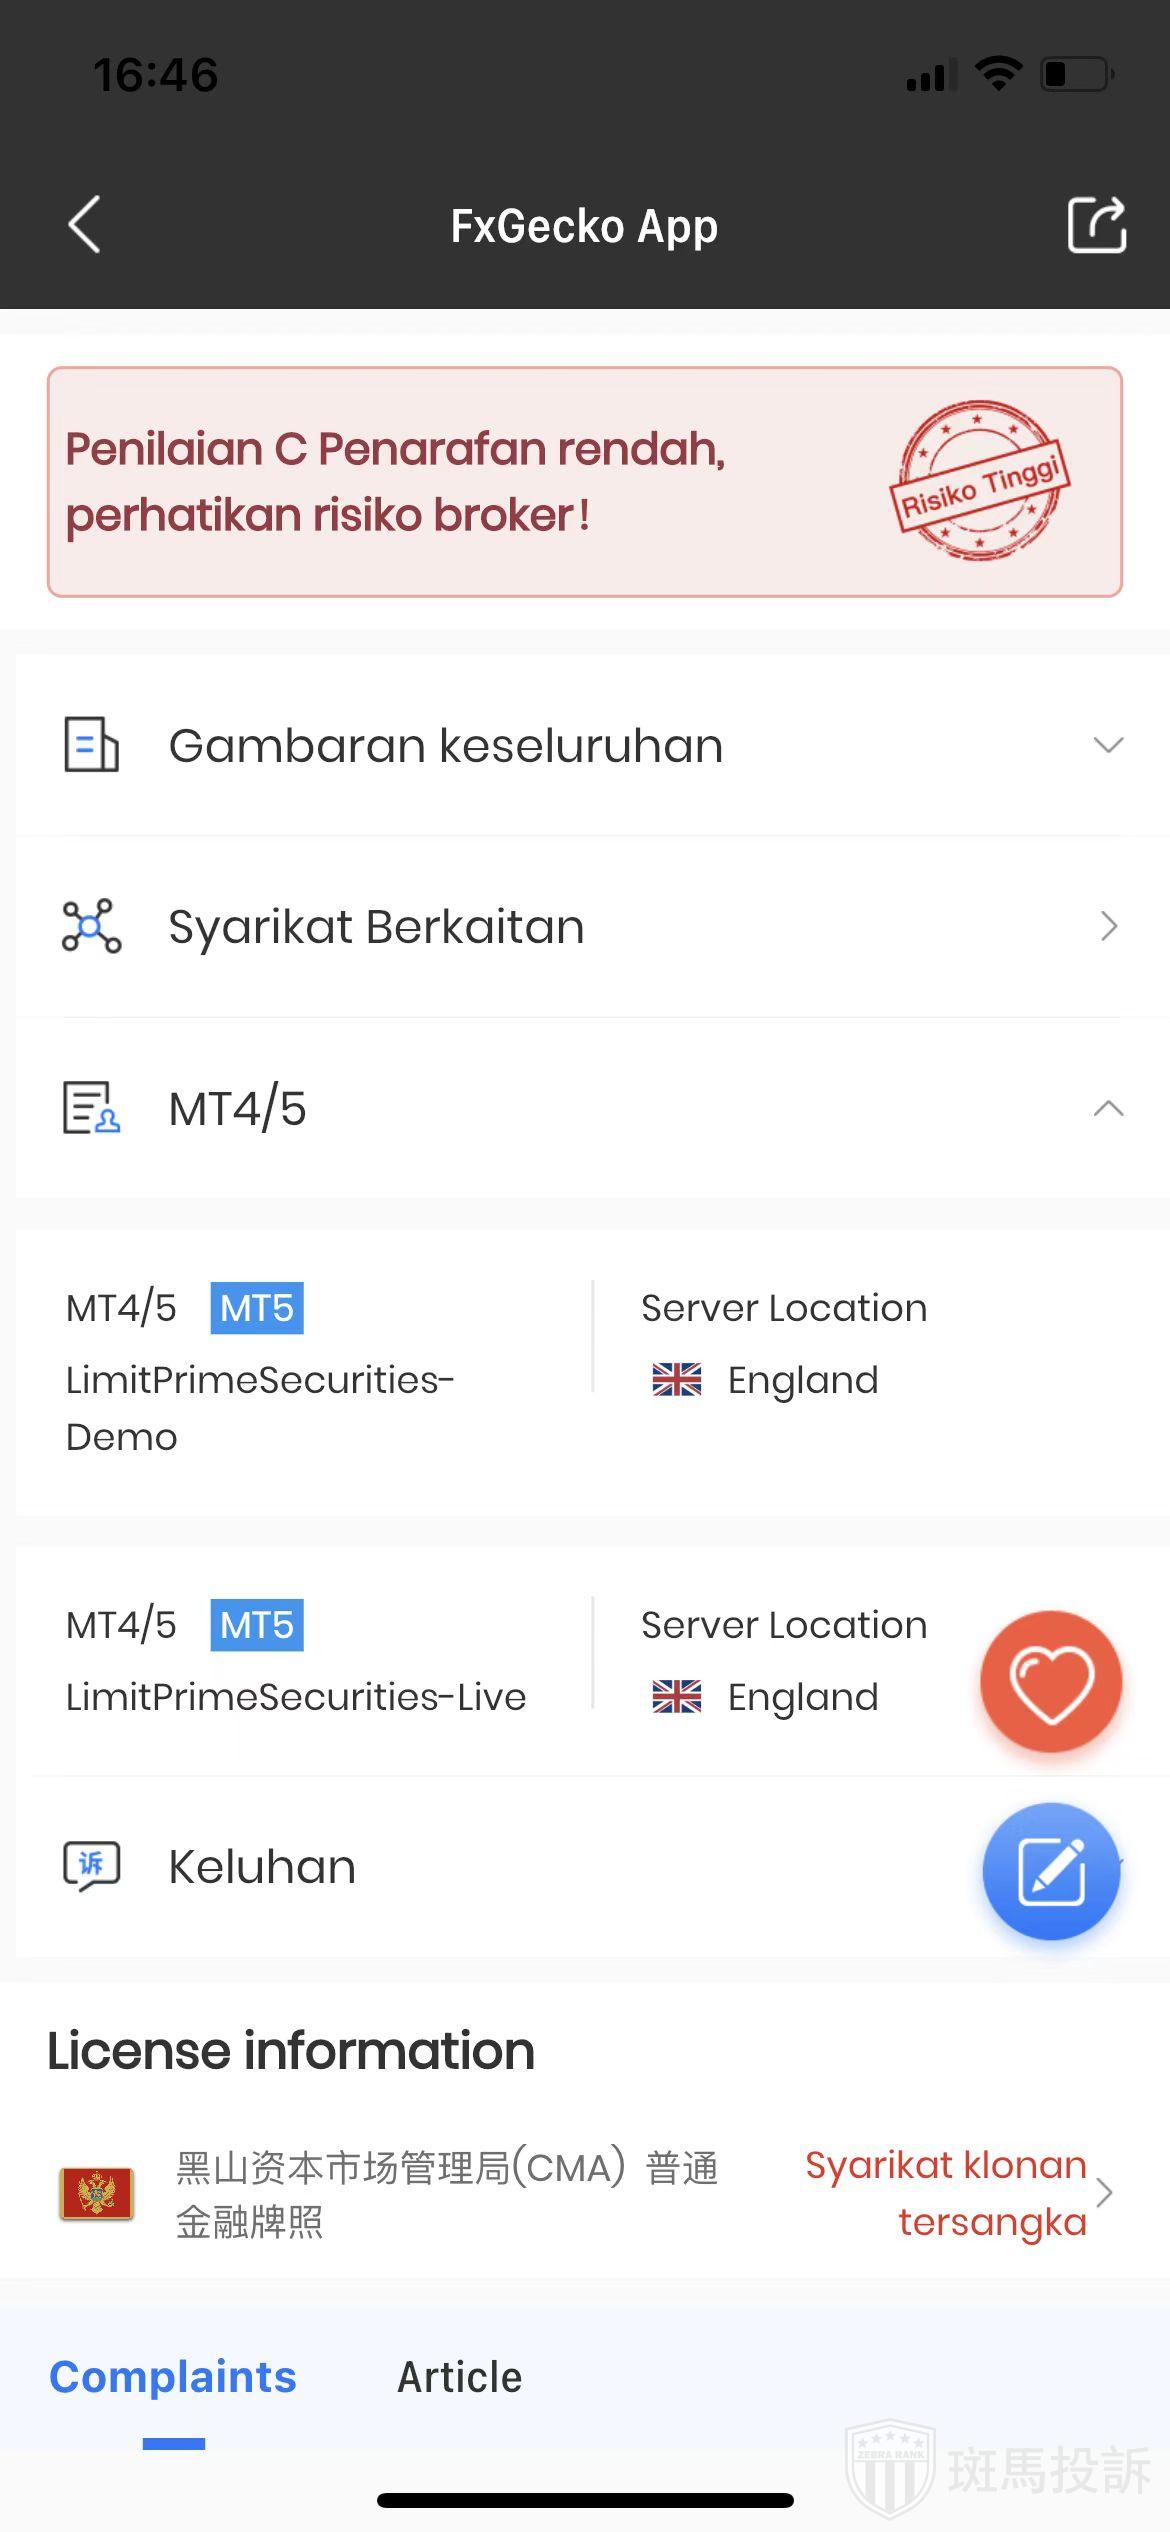1170x2532 pixels.
Task: Tap the blue edit compose button
Action: pos(1051,1871)
